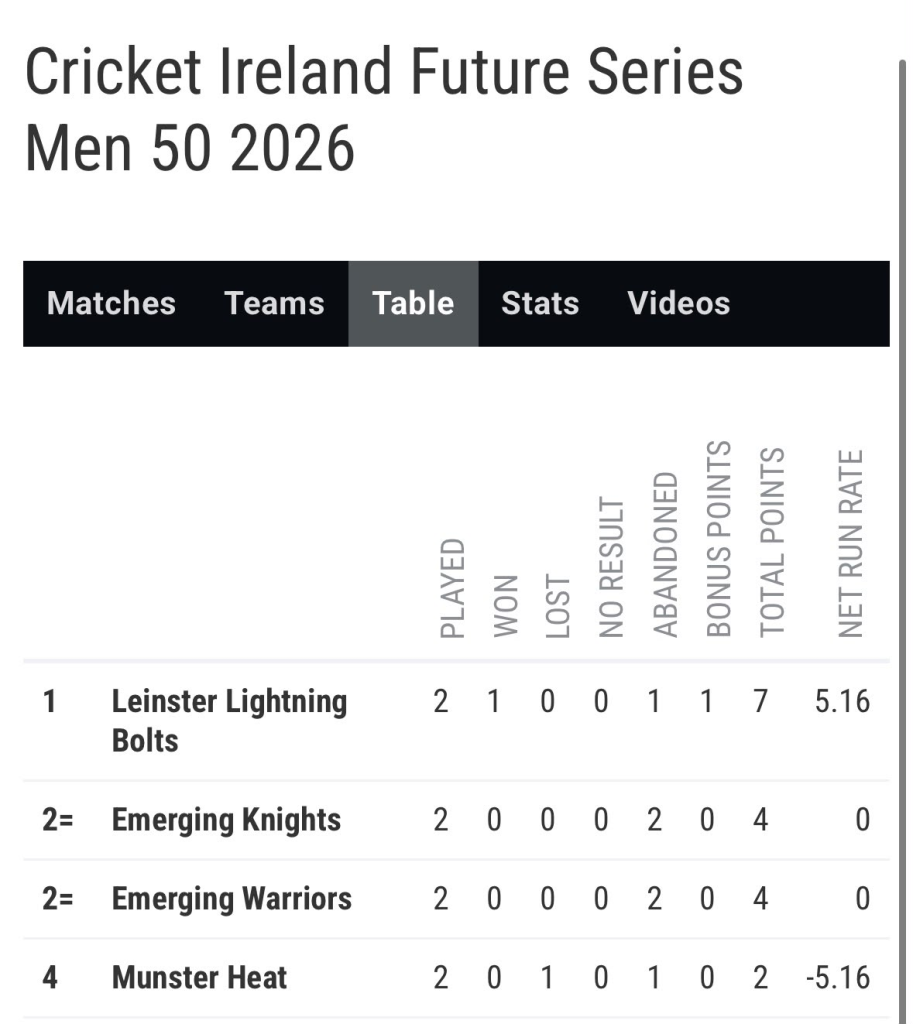Click the LOST column header
The height and width of the screenshot is (1024, 913).
tap(558, 606)
